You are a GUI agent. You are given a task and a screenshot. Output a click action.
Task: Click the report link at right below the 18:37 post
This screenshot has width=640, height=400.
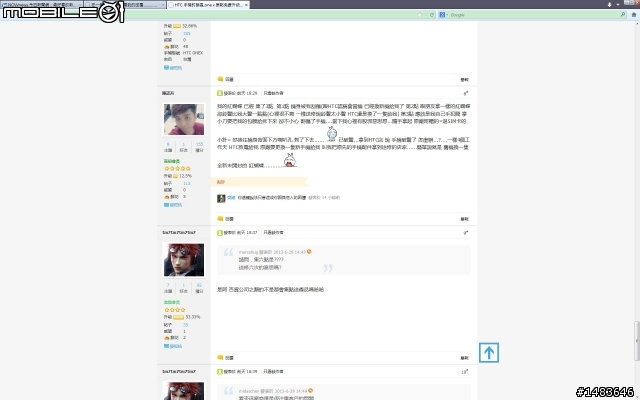pyautogui.click(x=464, y=358)
